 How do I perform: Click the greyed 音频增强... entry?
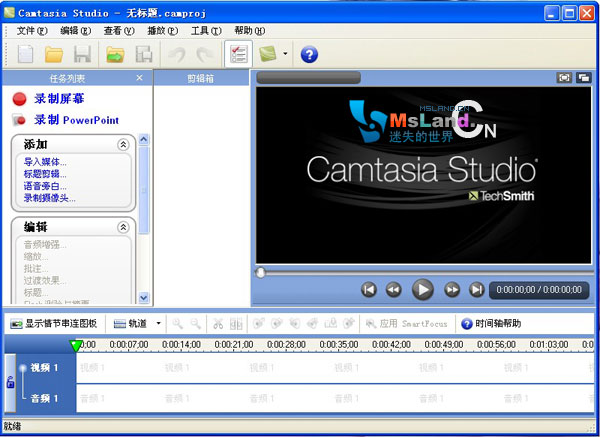pyautogui.click(x=45, y=245)
